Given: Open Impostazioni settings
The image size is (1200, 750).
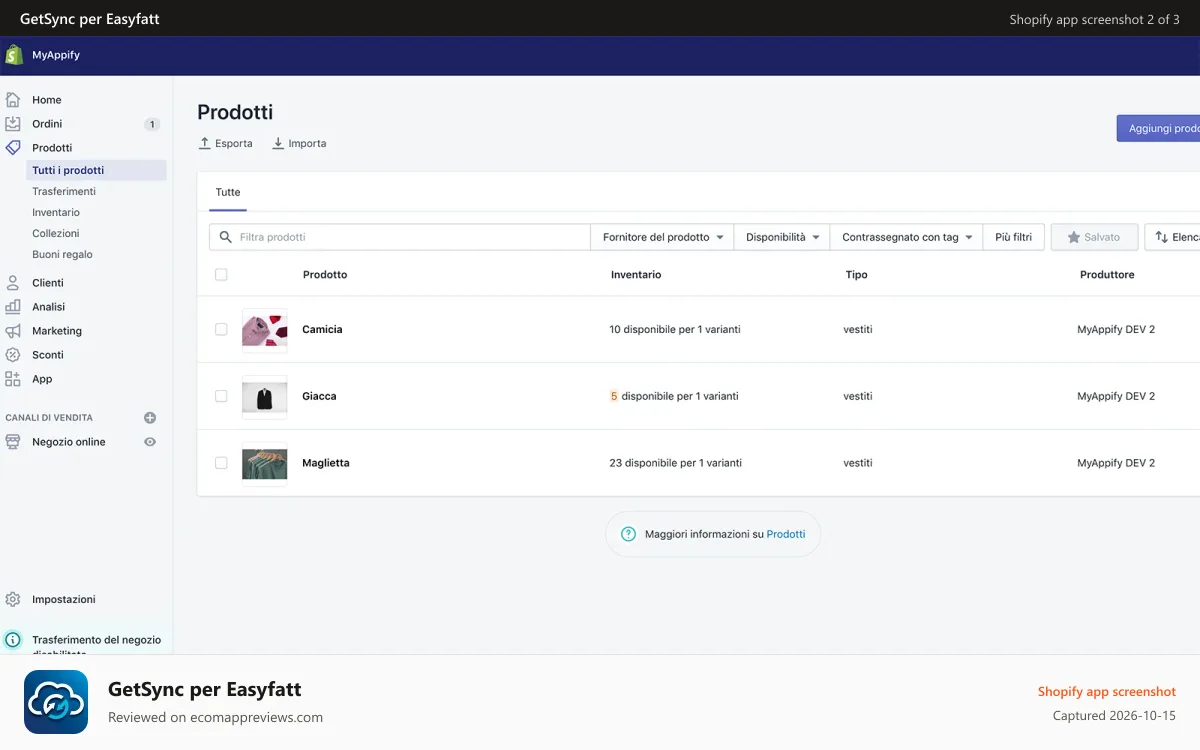Looking at the screenshot, I should tap(64, 600).
